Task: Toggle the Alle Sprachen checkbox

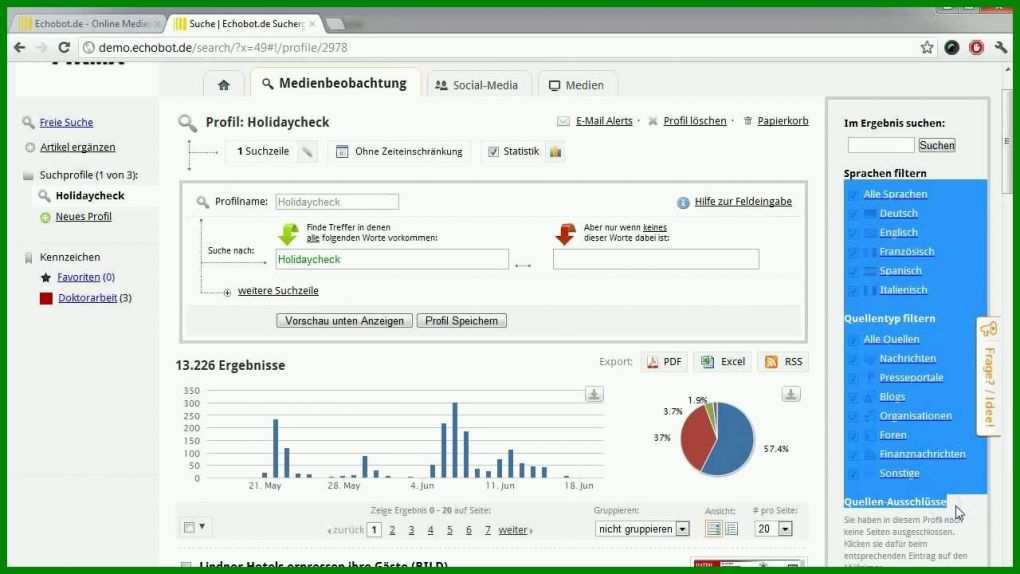Action: (x=852, y=195)
